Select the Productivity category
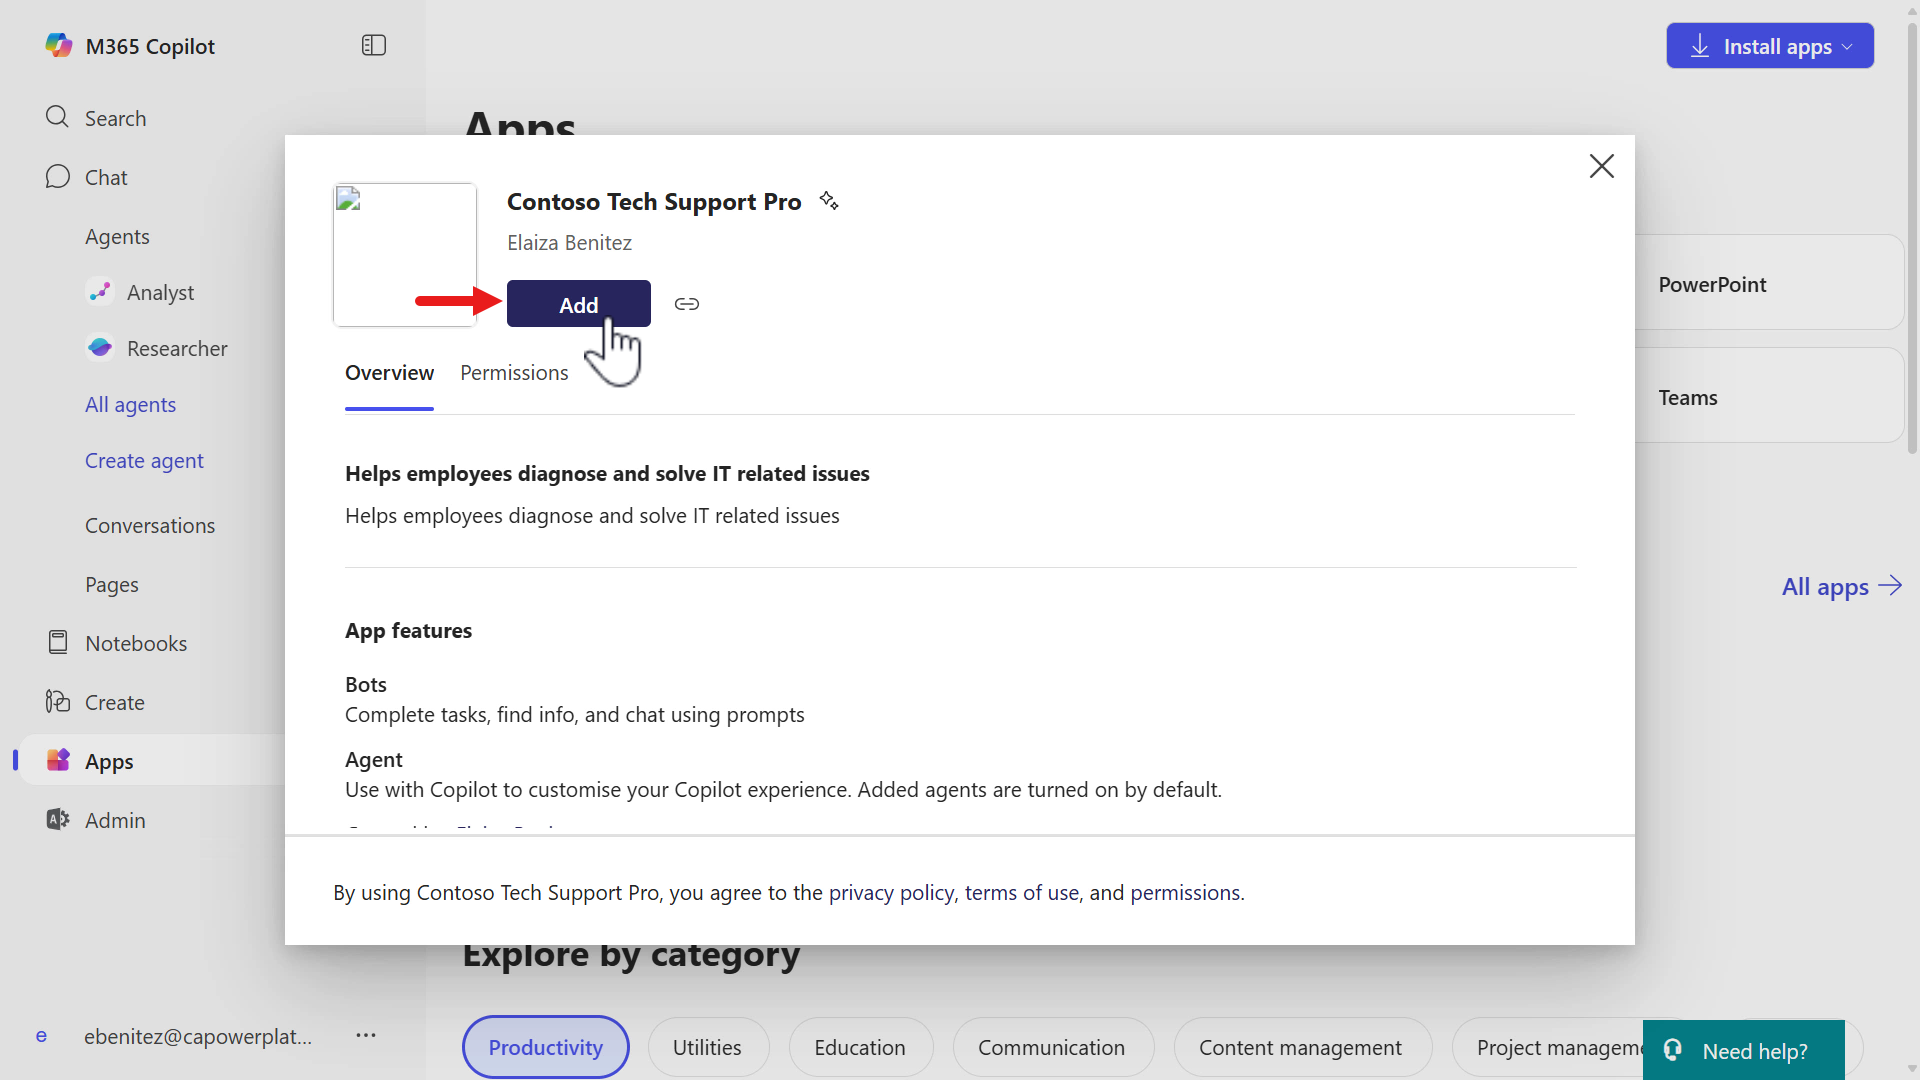The width and height of the screenshot is (1920, 1080). click(545, 1046)
